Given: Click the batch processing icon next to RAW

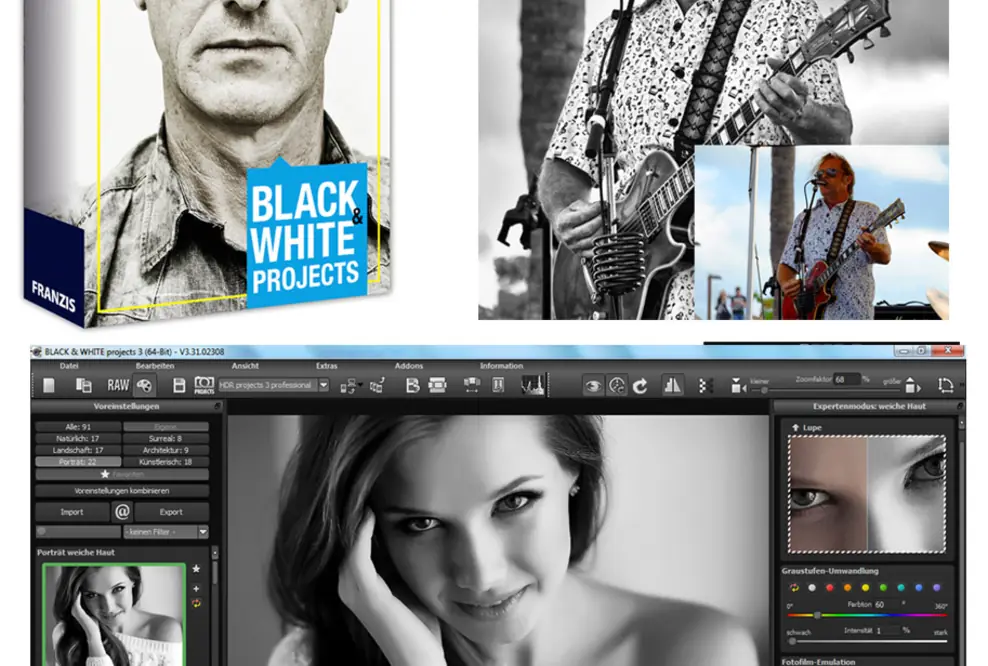Looking at the screenshot, I should pyautogui.click(x=84, y=385).
